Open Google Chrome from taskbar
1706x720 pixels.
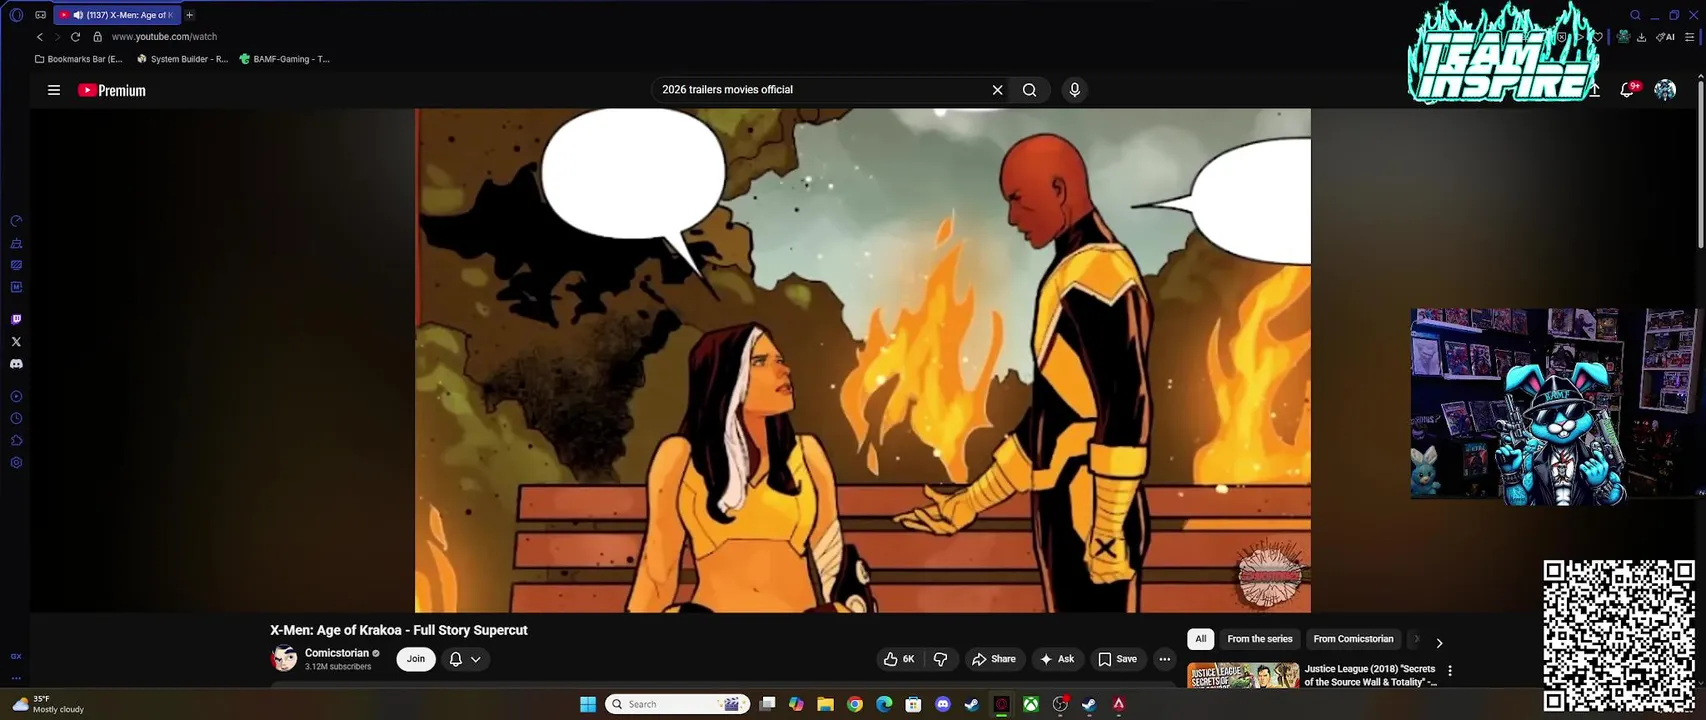pyautogui.click(x=855, y=704)
